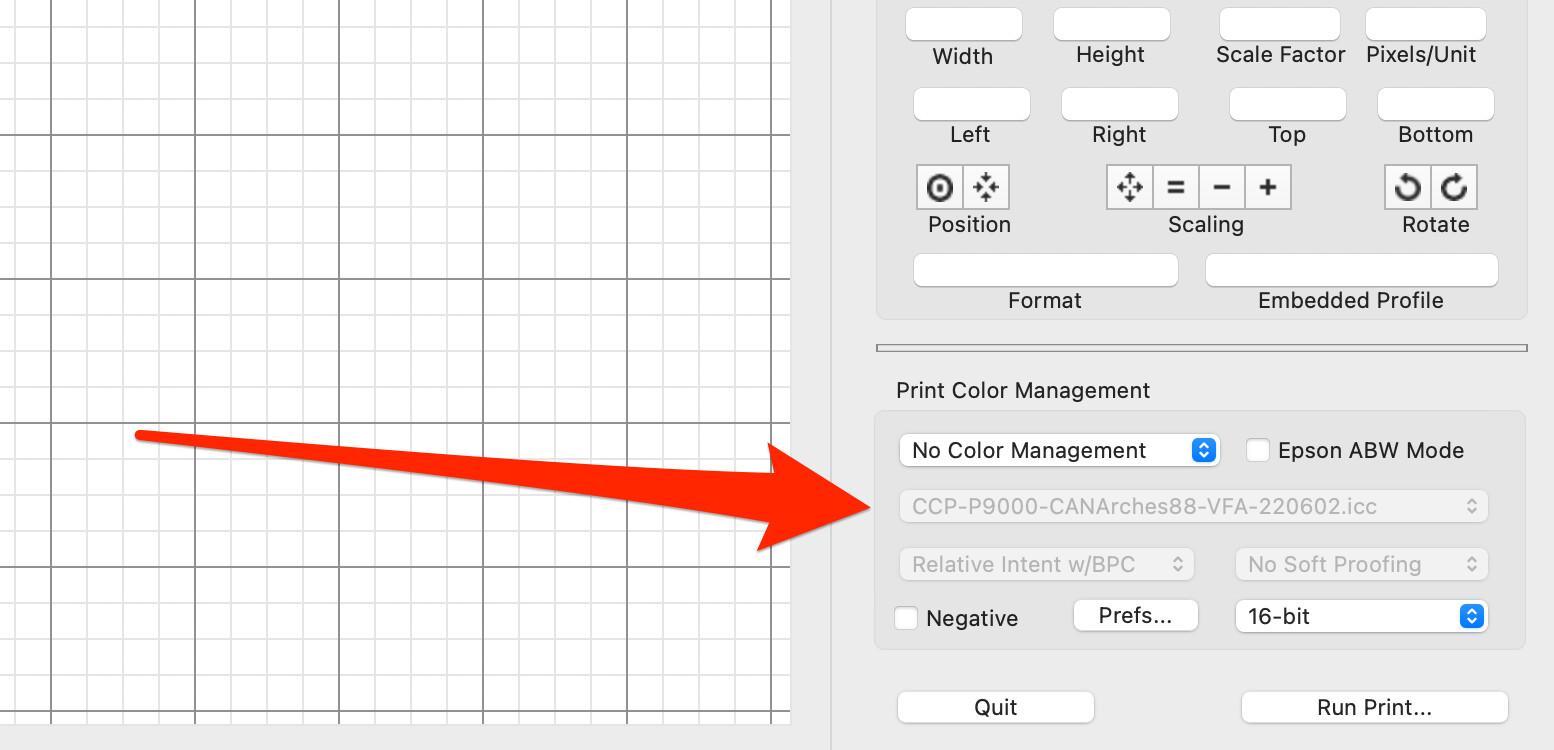Open the ICC profile dropdown
The height and width of the screenshot is (750, 1554).
pyautogui.click(x=1194, y=506)
